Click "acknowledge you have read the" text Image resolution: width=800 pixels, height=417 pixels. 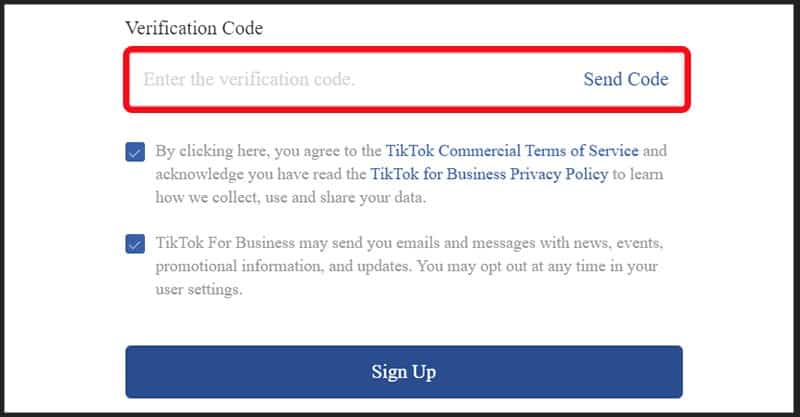260,174
